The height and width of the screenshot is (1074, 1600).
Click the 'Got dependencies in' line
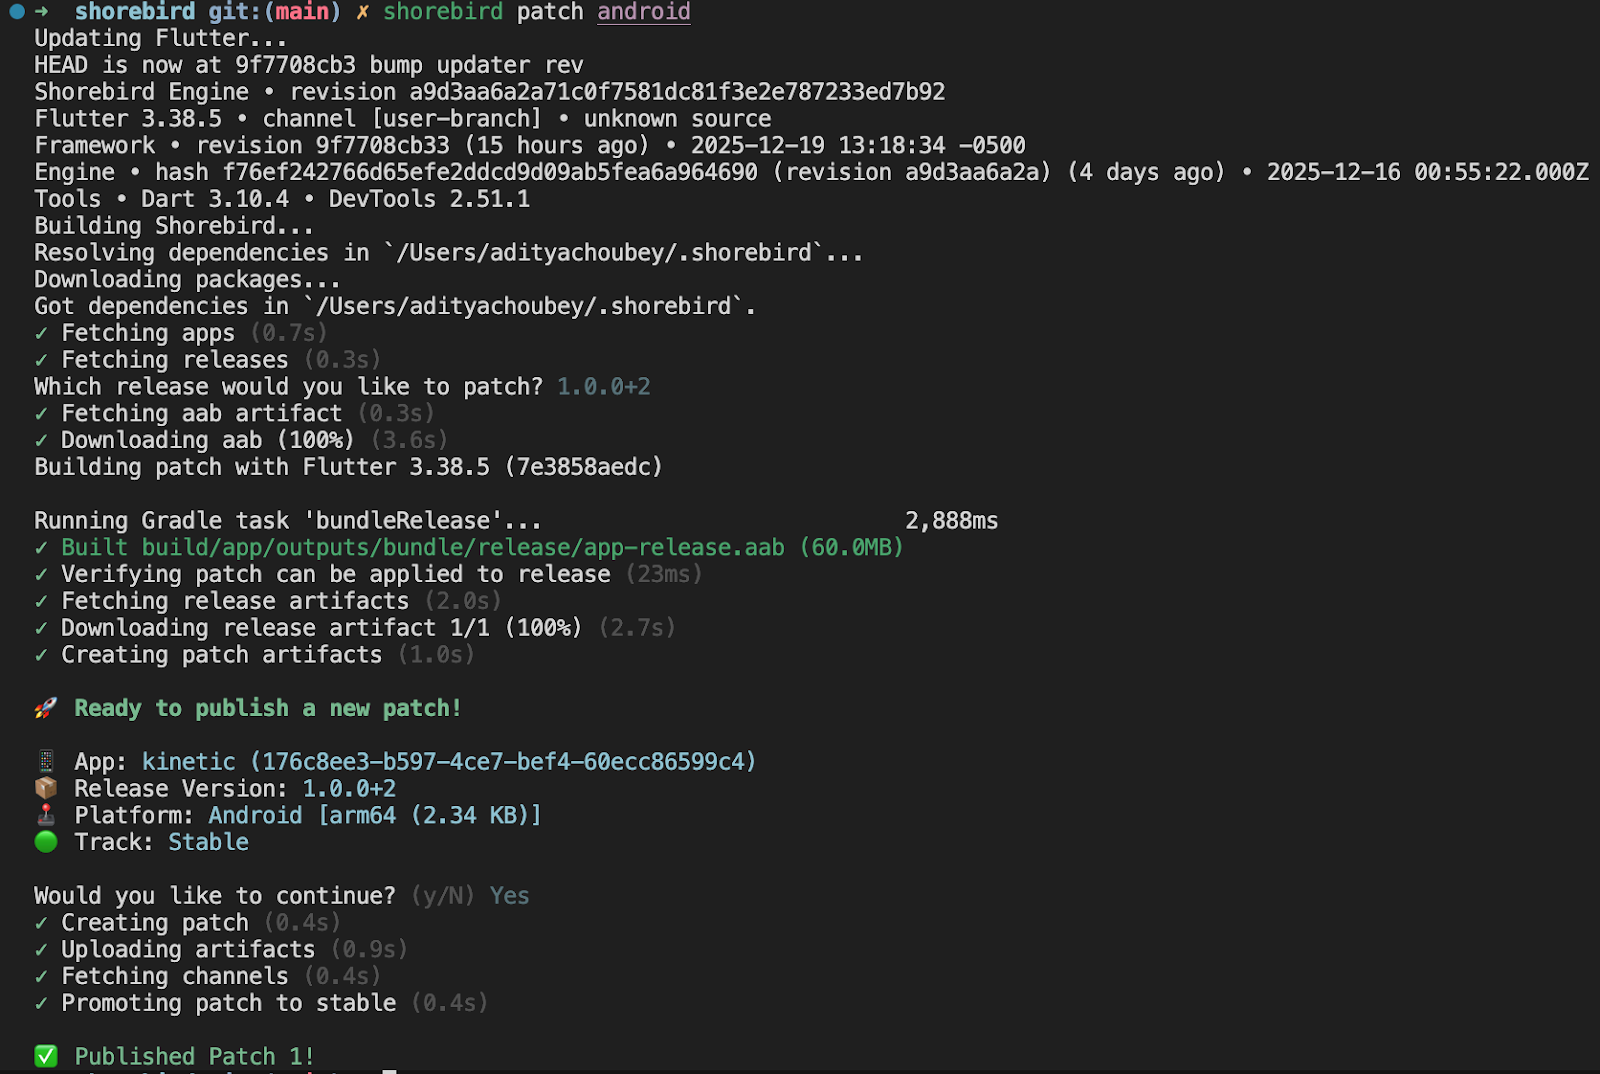(395, 306)
